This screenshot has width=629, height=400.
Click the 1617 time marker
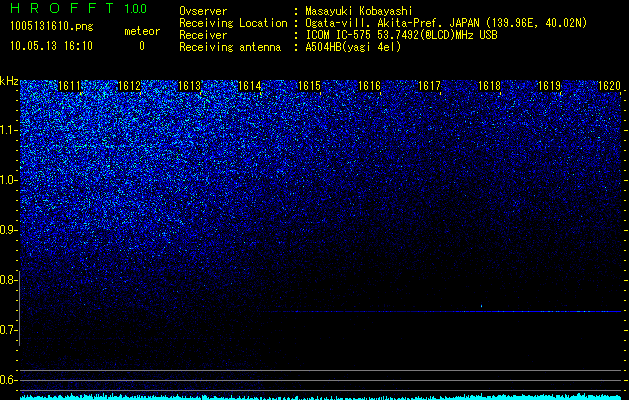pyautogui.click(x=429, y=86)
